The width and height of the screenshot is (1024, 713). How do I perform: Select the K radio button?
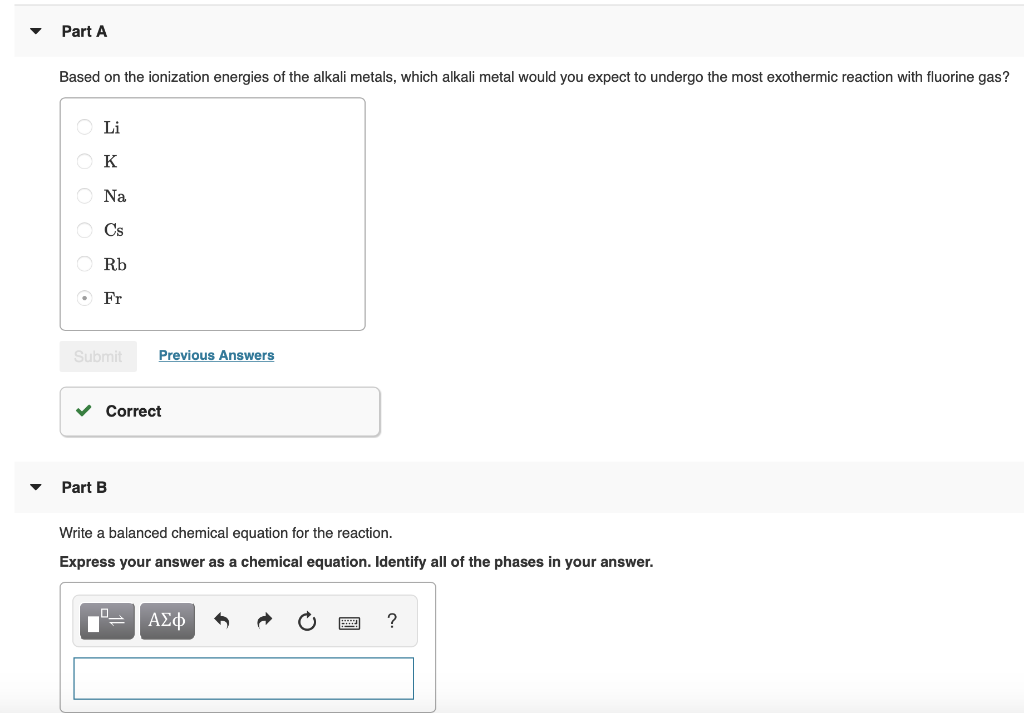[85, 161]
